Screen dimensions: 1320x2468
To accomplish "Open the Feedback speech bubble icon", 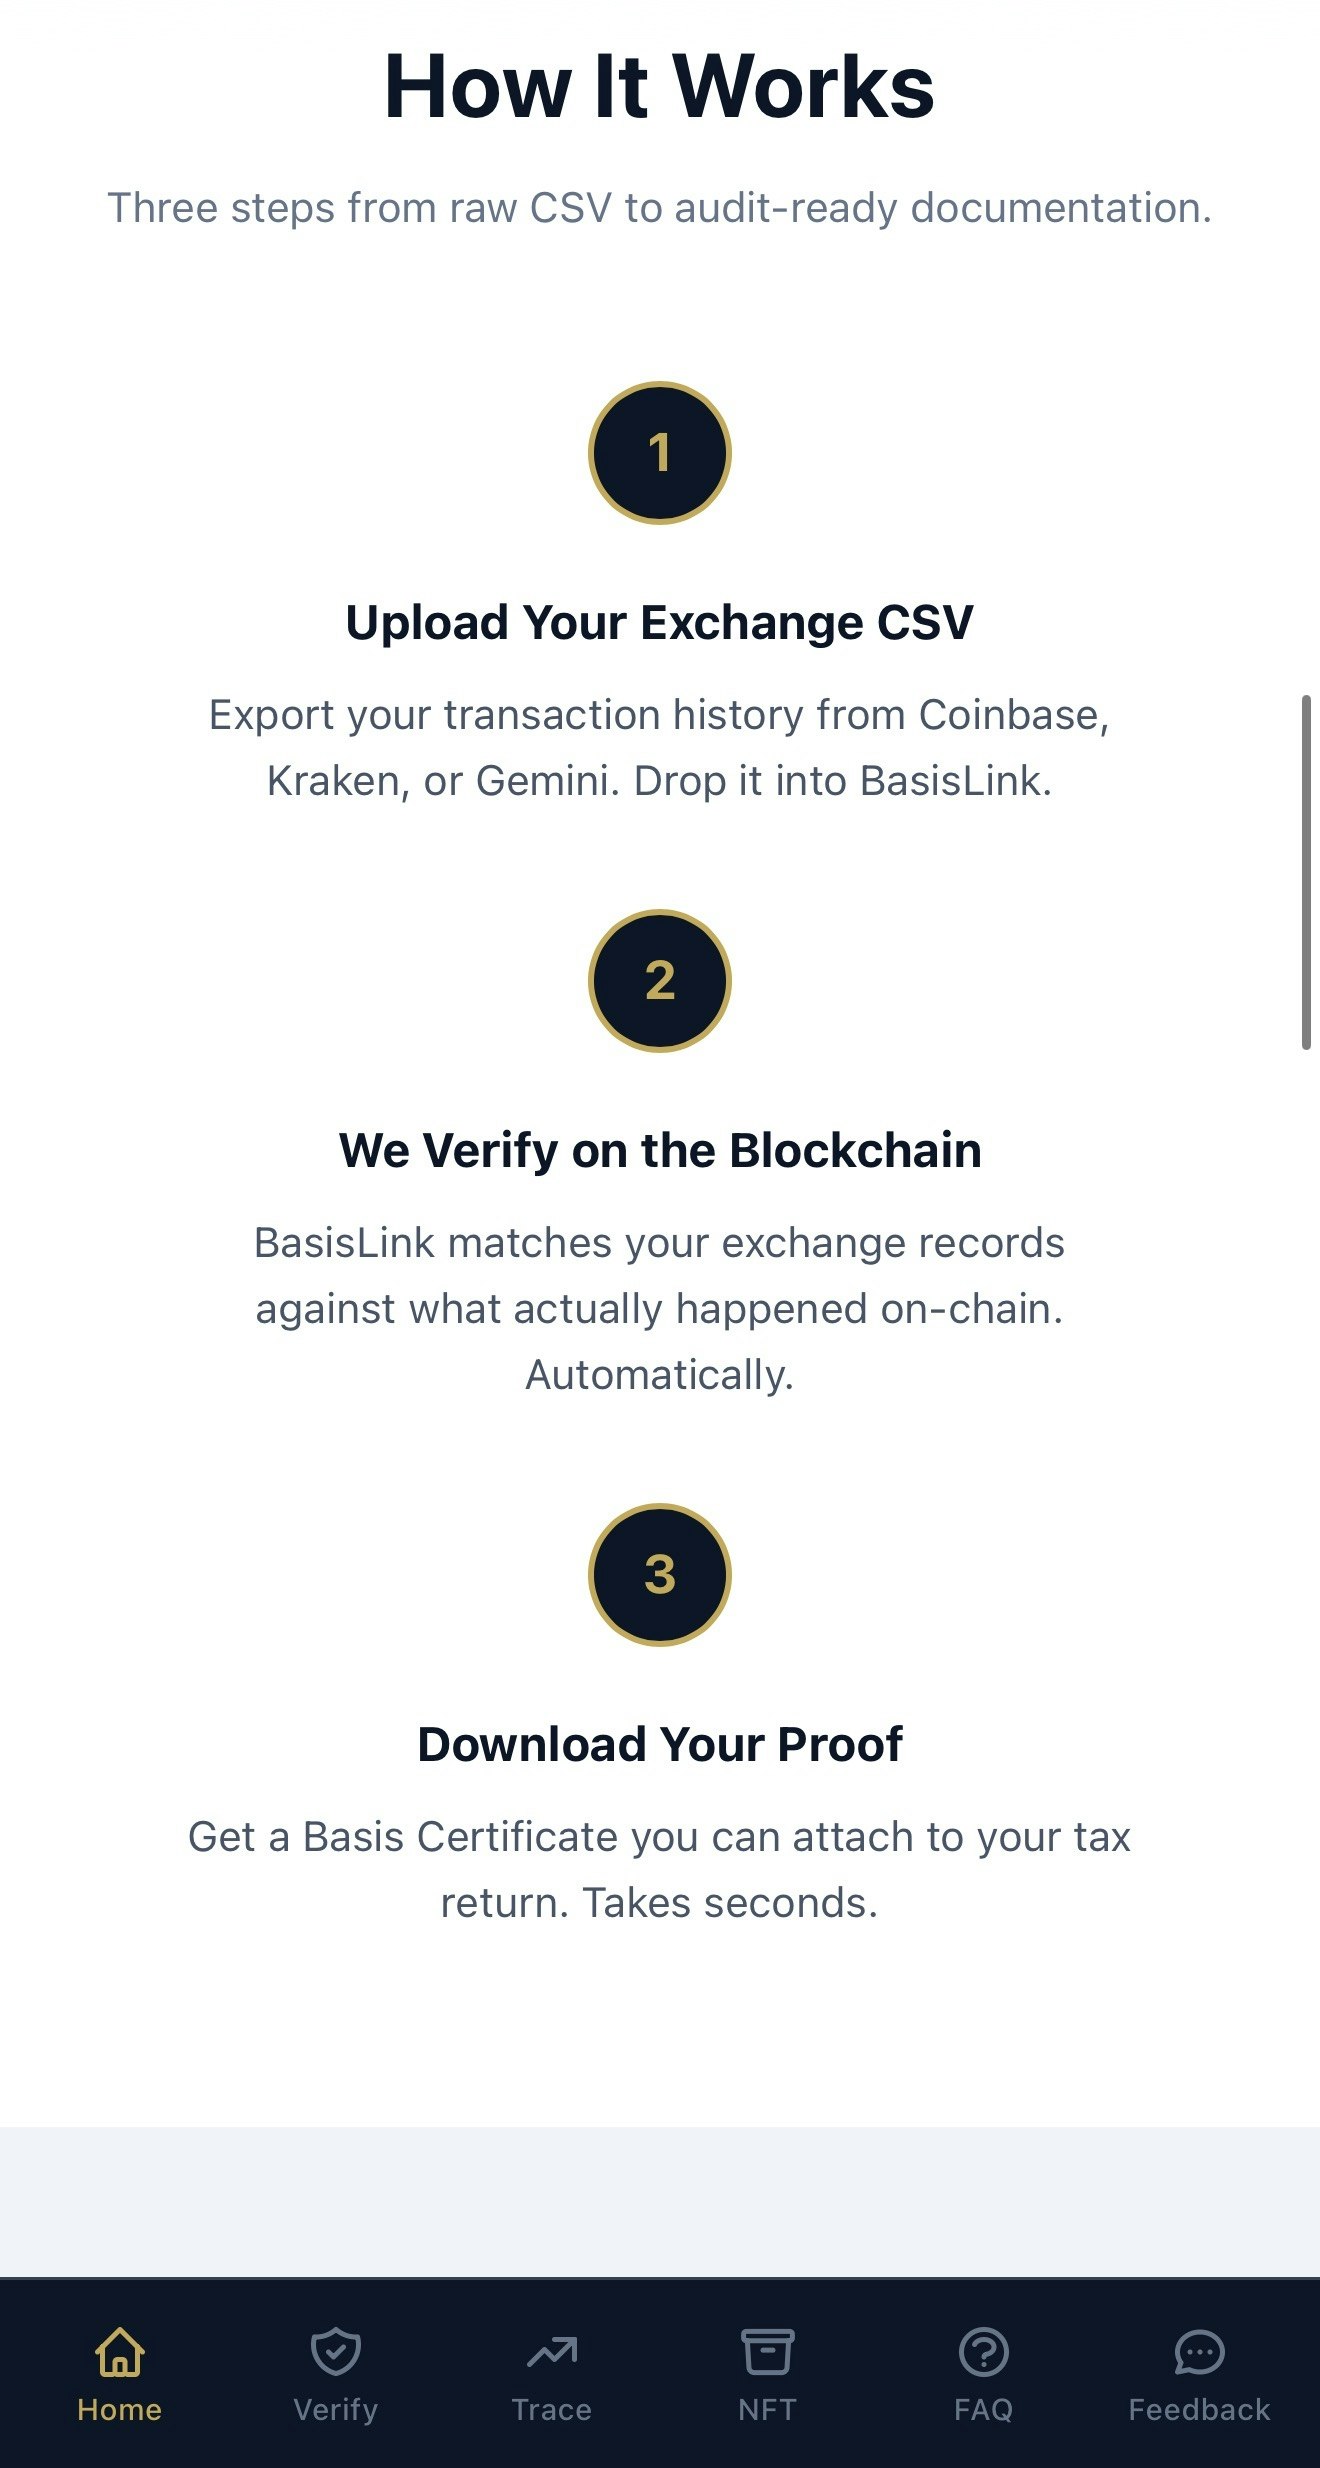I will point(1199,2352).
